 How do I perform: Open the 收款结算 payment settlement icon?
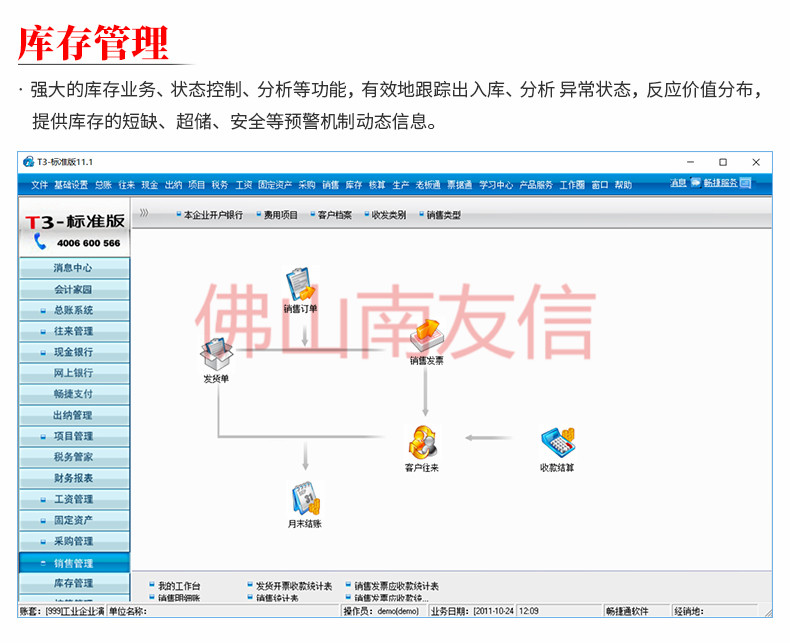click(x=558, y=442)
